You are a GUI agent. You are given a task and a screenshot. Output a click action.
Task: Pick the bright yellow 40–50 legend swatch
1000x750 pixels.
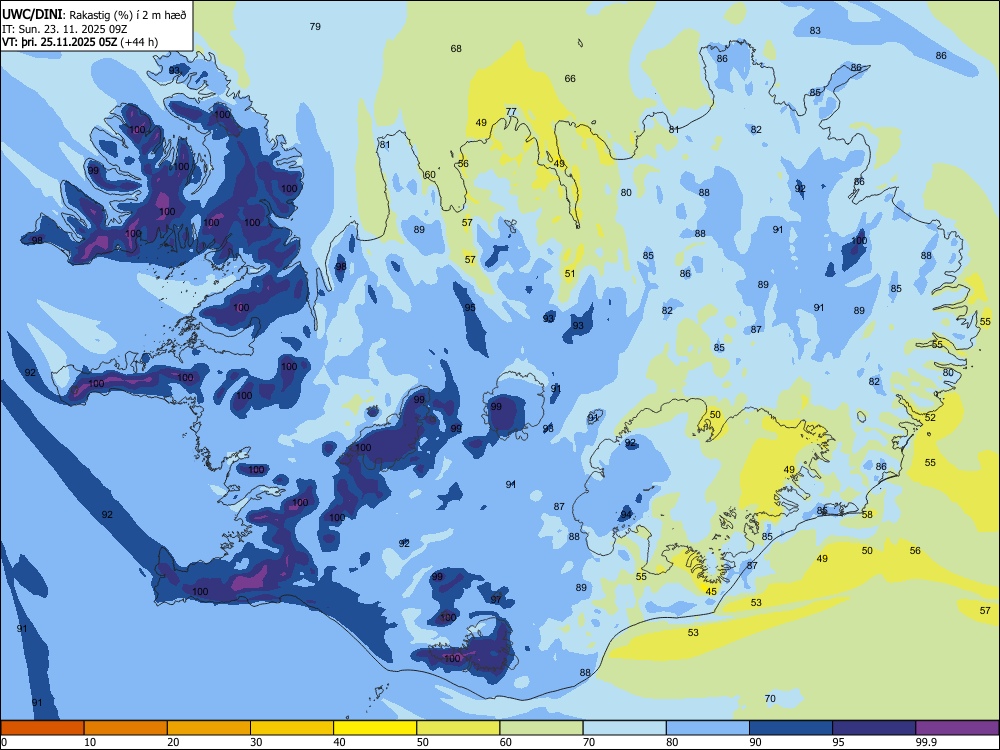(375, 728)
